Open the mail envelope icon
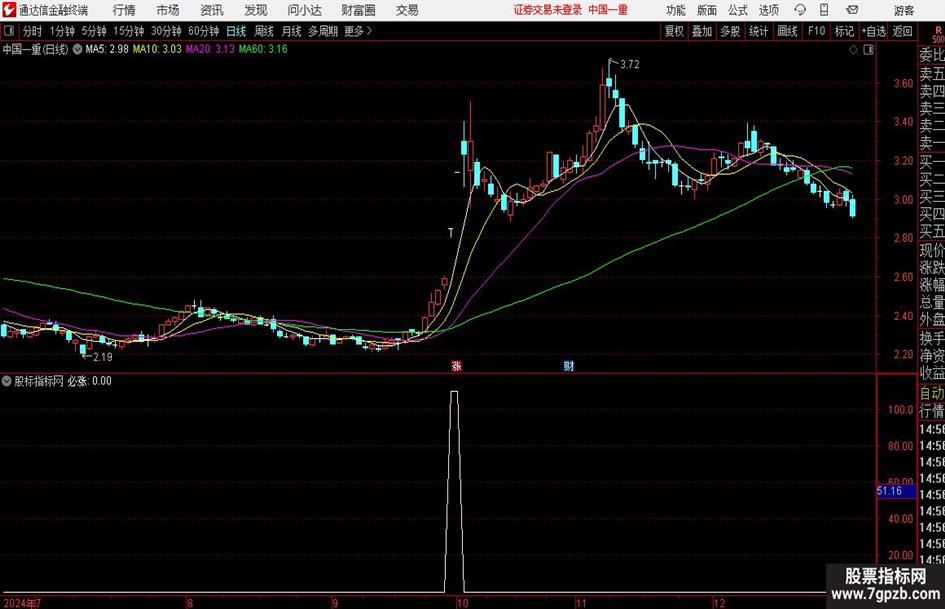Viewport: 945px width, 609px height. 852,10
